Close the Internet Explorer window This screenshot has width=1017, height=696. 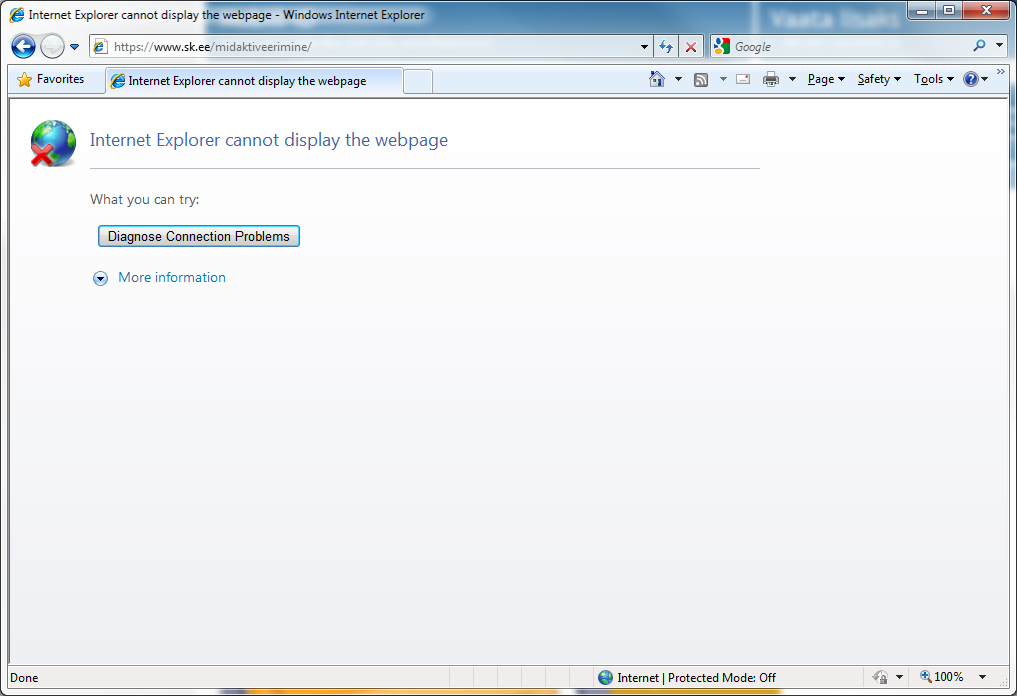coord(986,10)
